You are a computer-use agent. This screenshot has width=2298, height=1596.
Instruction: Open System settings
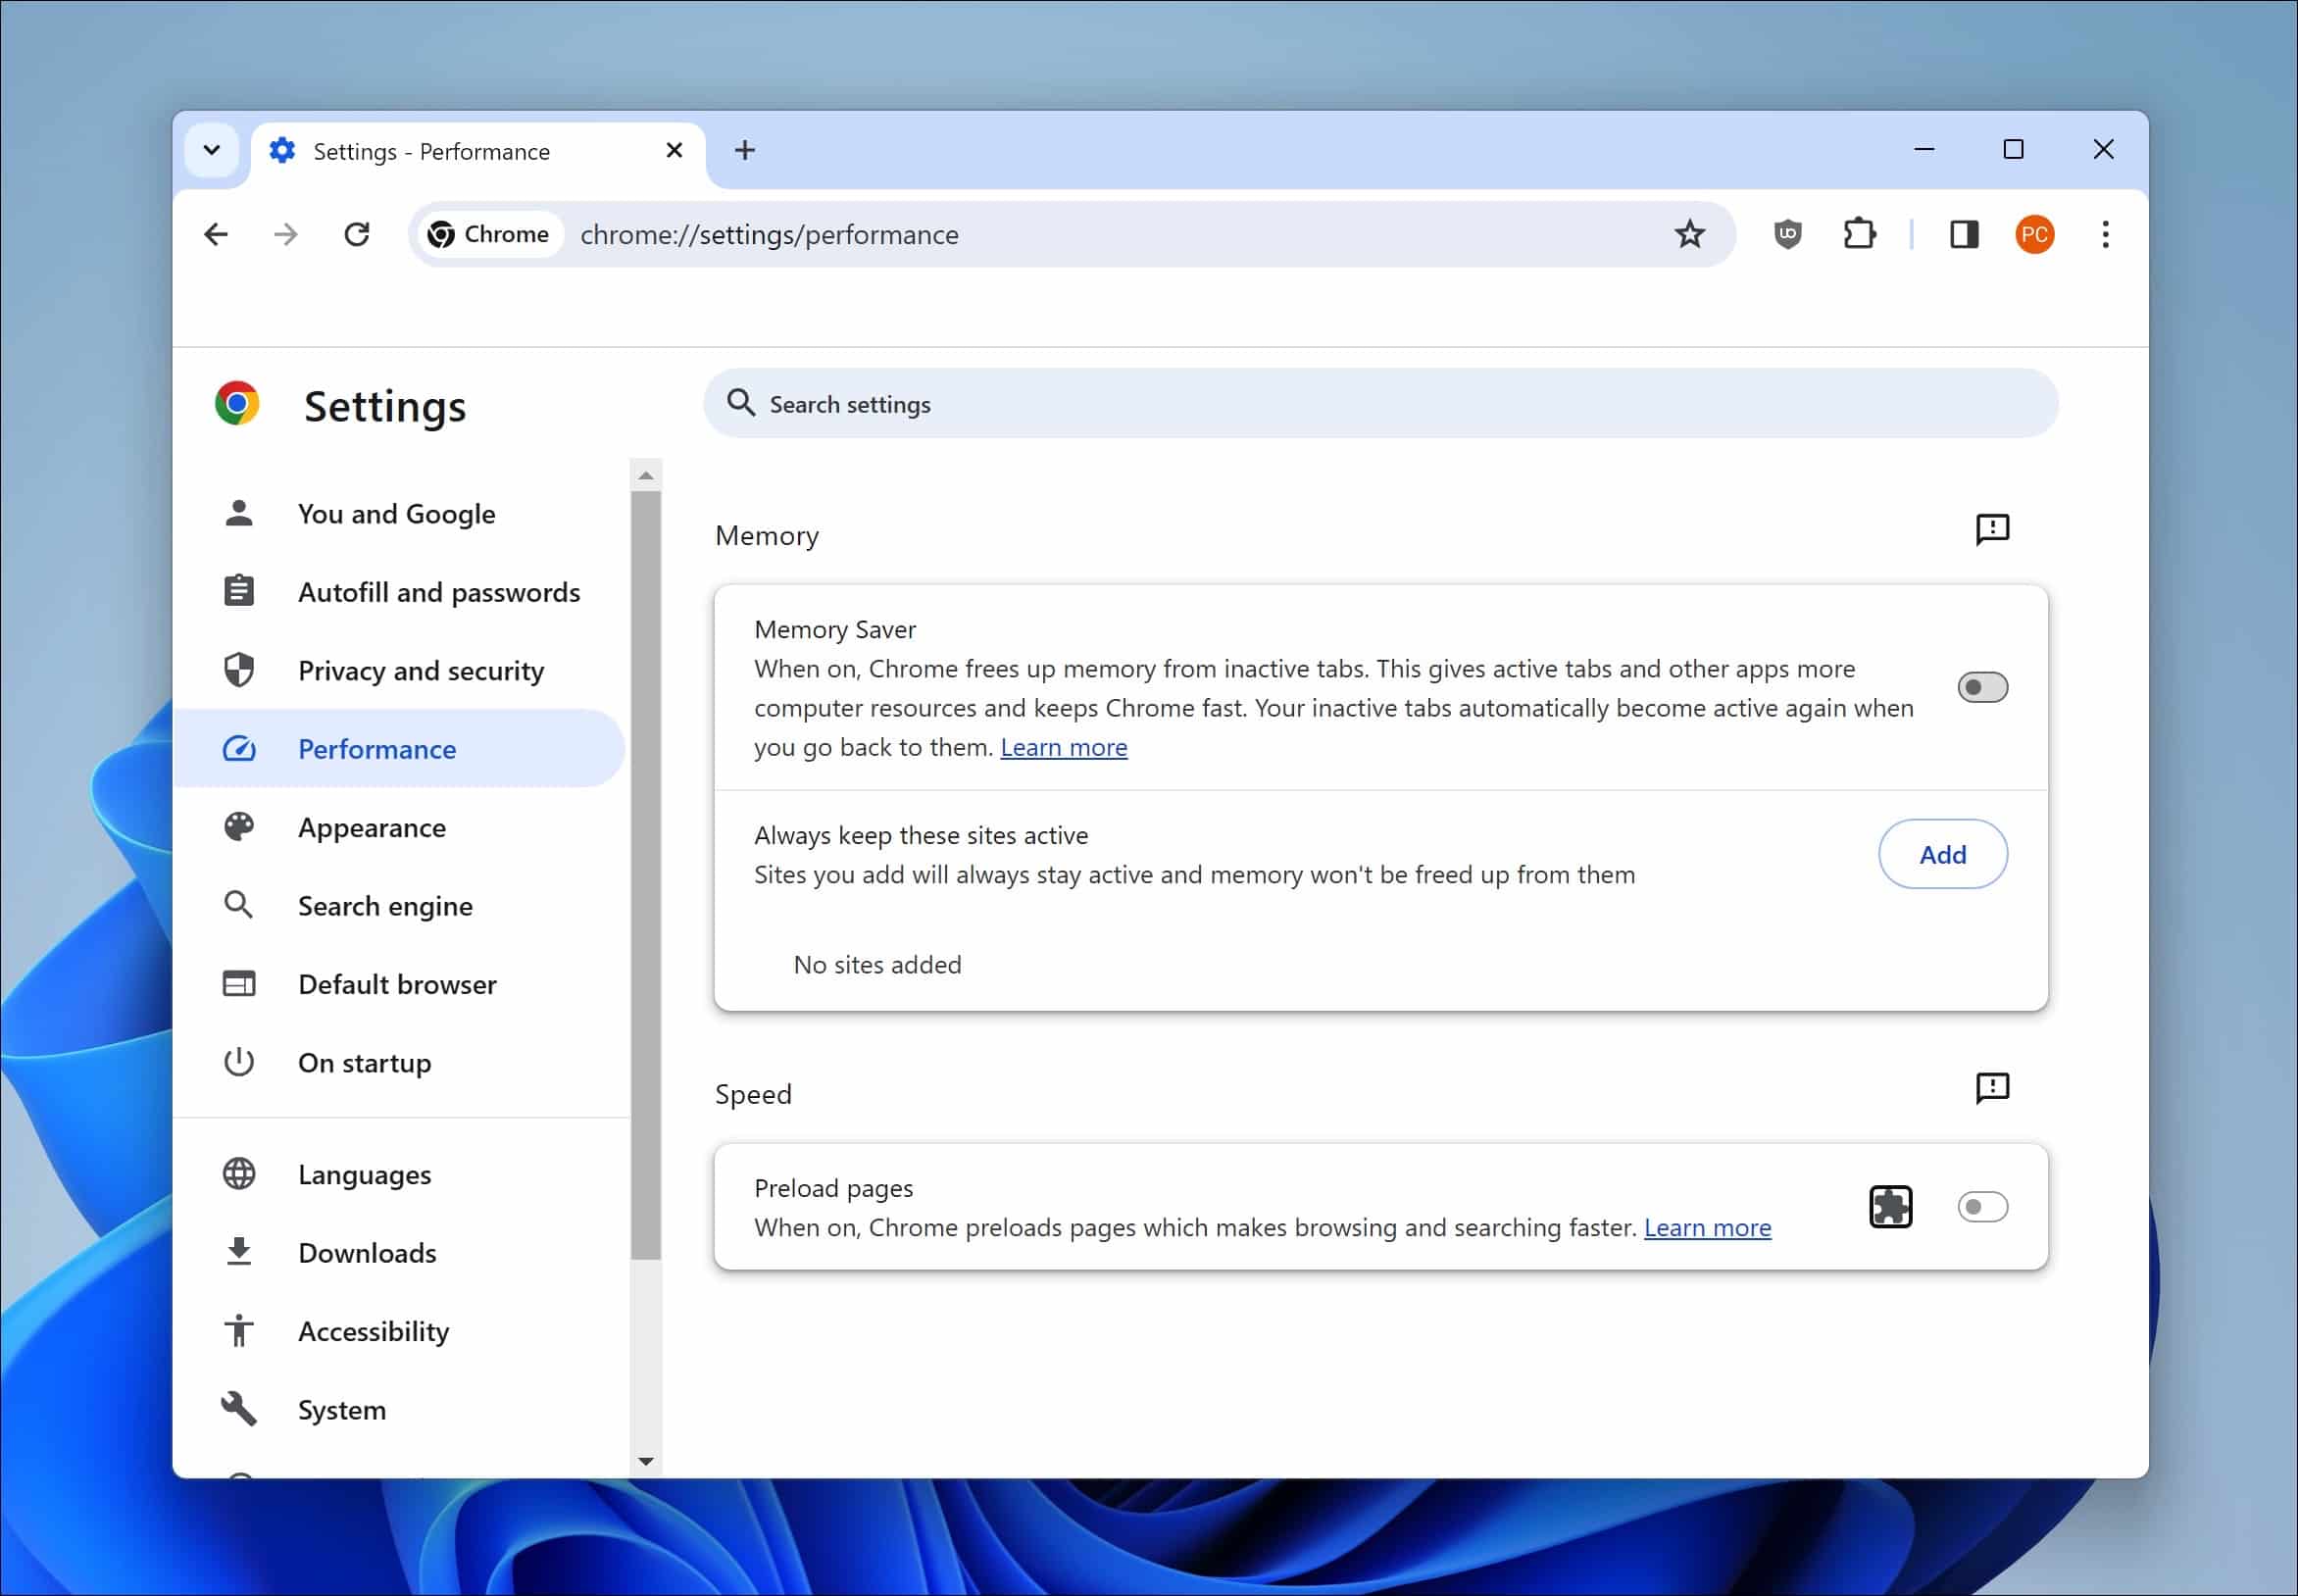click(x=400, y=1410)
